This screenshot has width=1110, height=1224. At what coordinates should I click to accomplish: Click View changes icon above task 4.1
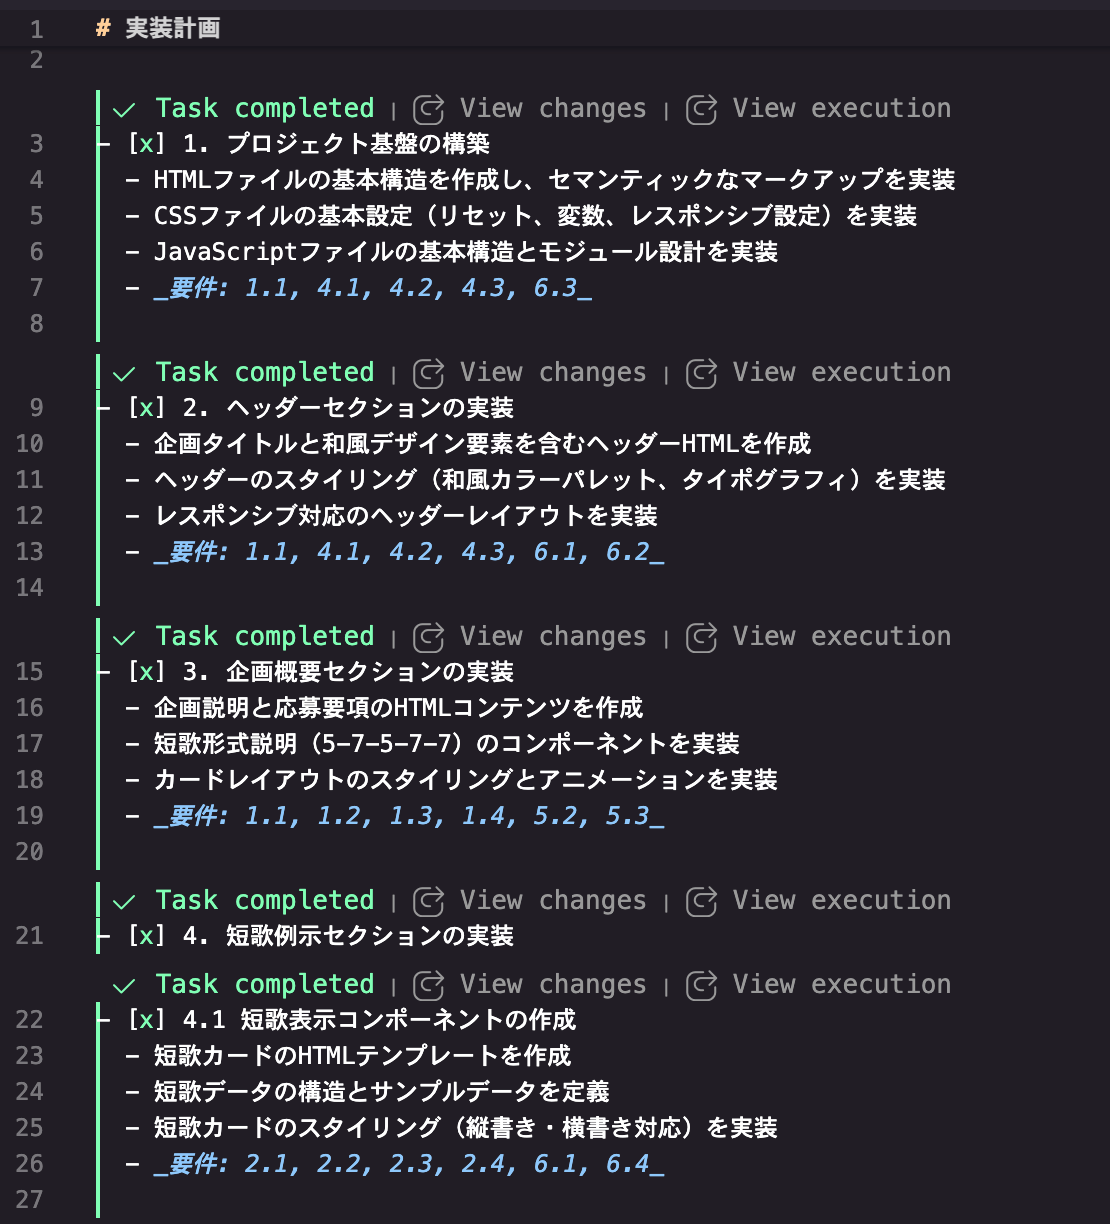click(x=429, y=985)
